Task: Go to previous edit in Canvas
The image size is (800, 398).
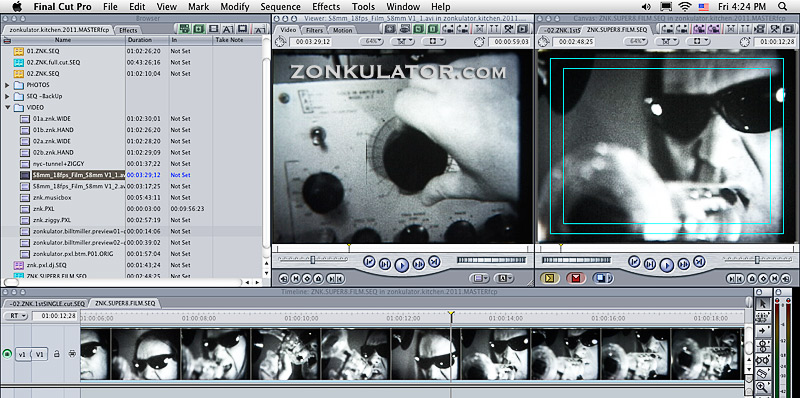Action: [634, 262]
